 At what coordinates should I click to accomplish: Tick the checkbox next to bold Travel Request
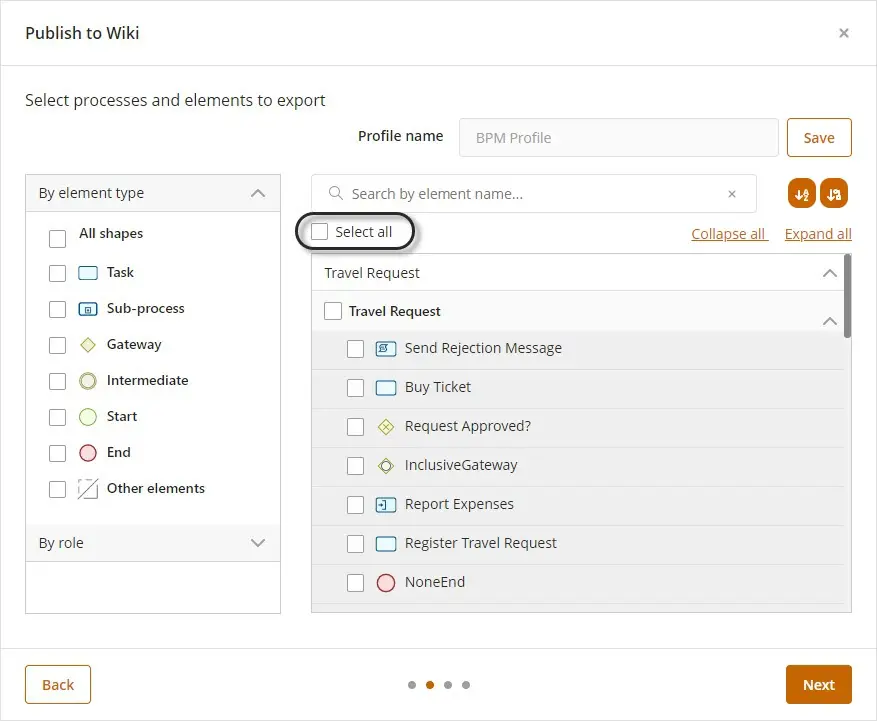(333, 311)
